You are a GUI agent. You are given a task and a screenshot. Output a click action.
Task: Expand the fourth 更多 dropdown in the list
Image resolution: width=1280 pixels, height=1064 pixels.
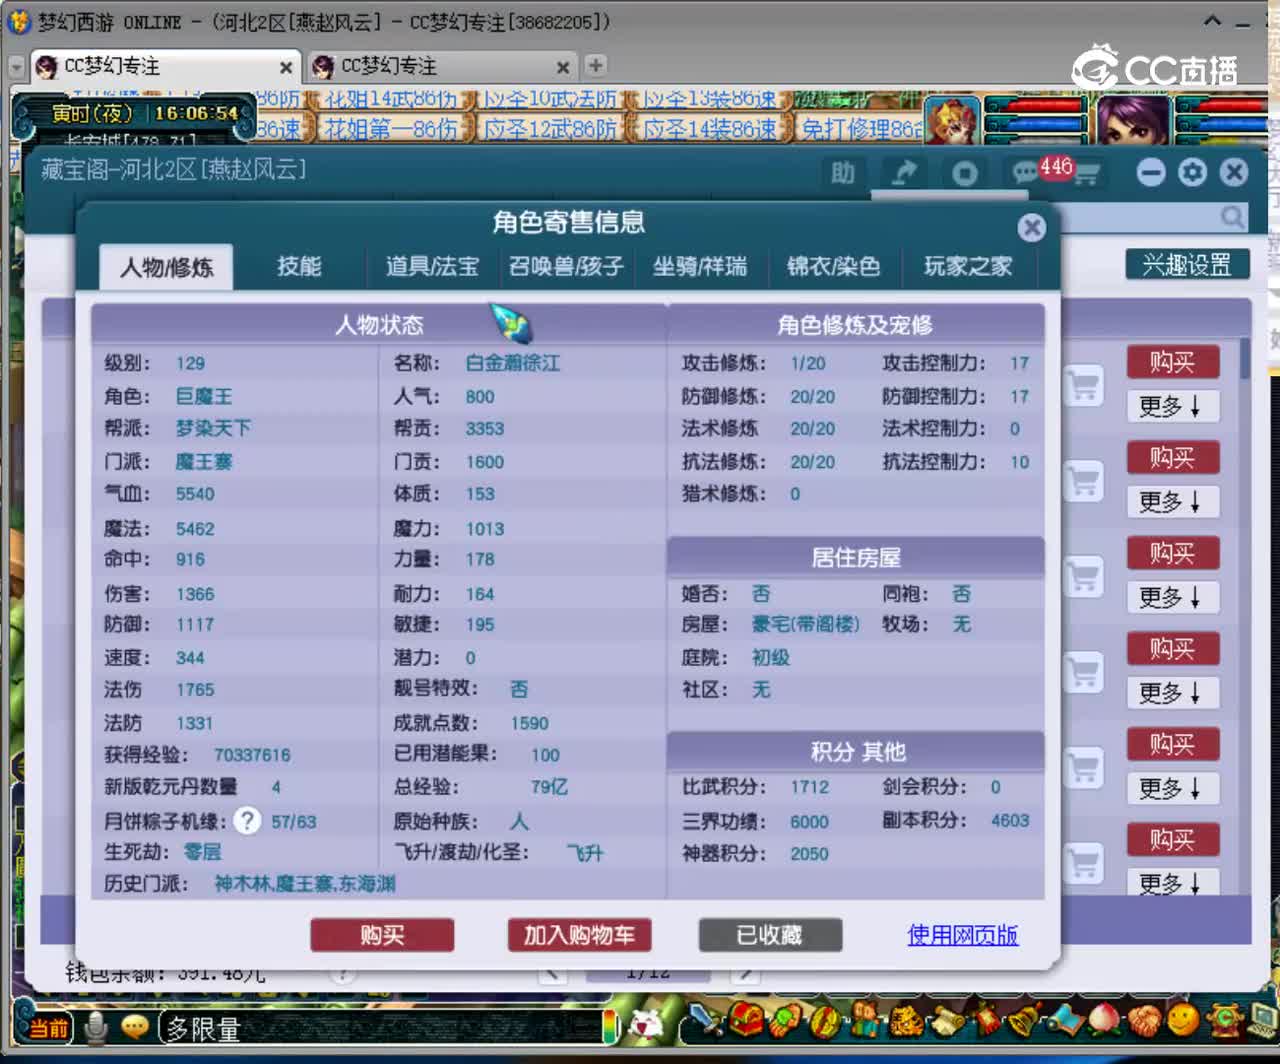click(1172, 692)
